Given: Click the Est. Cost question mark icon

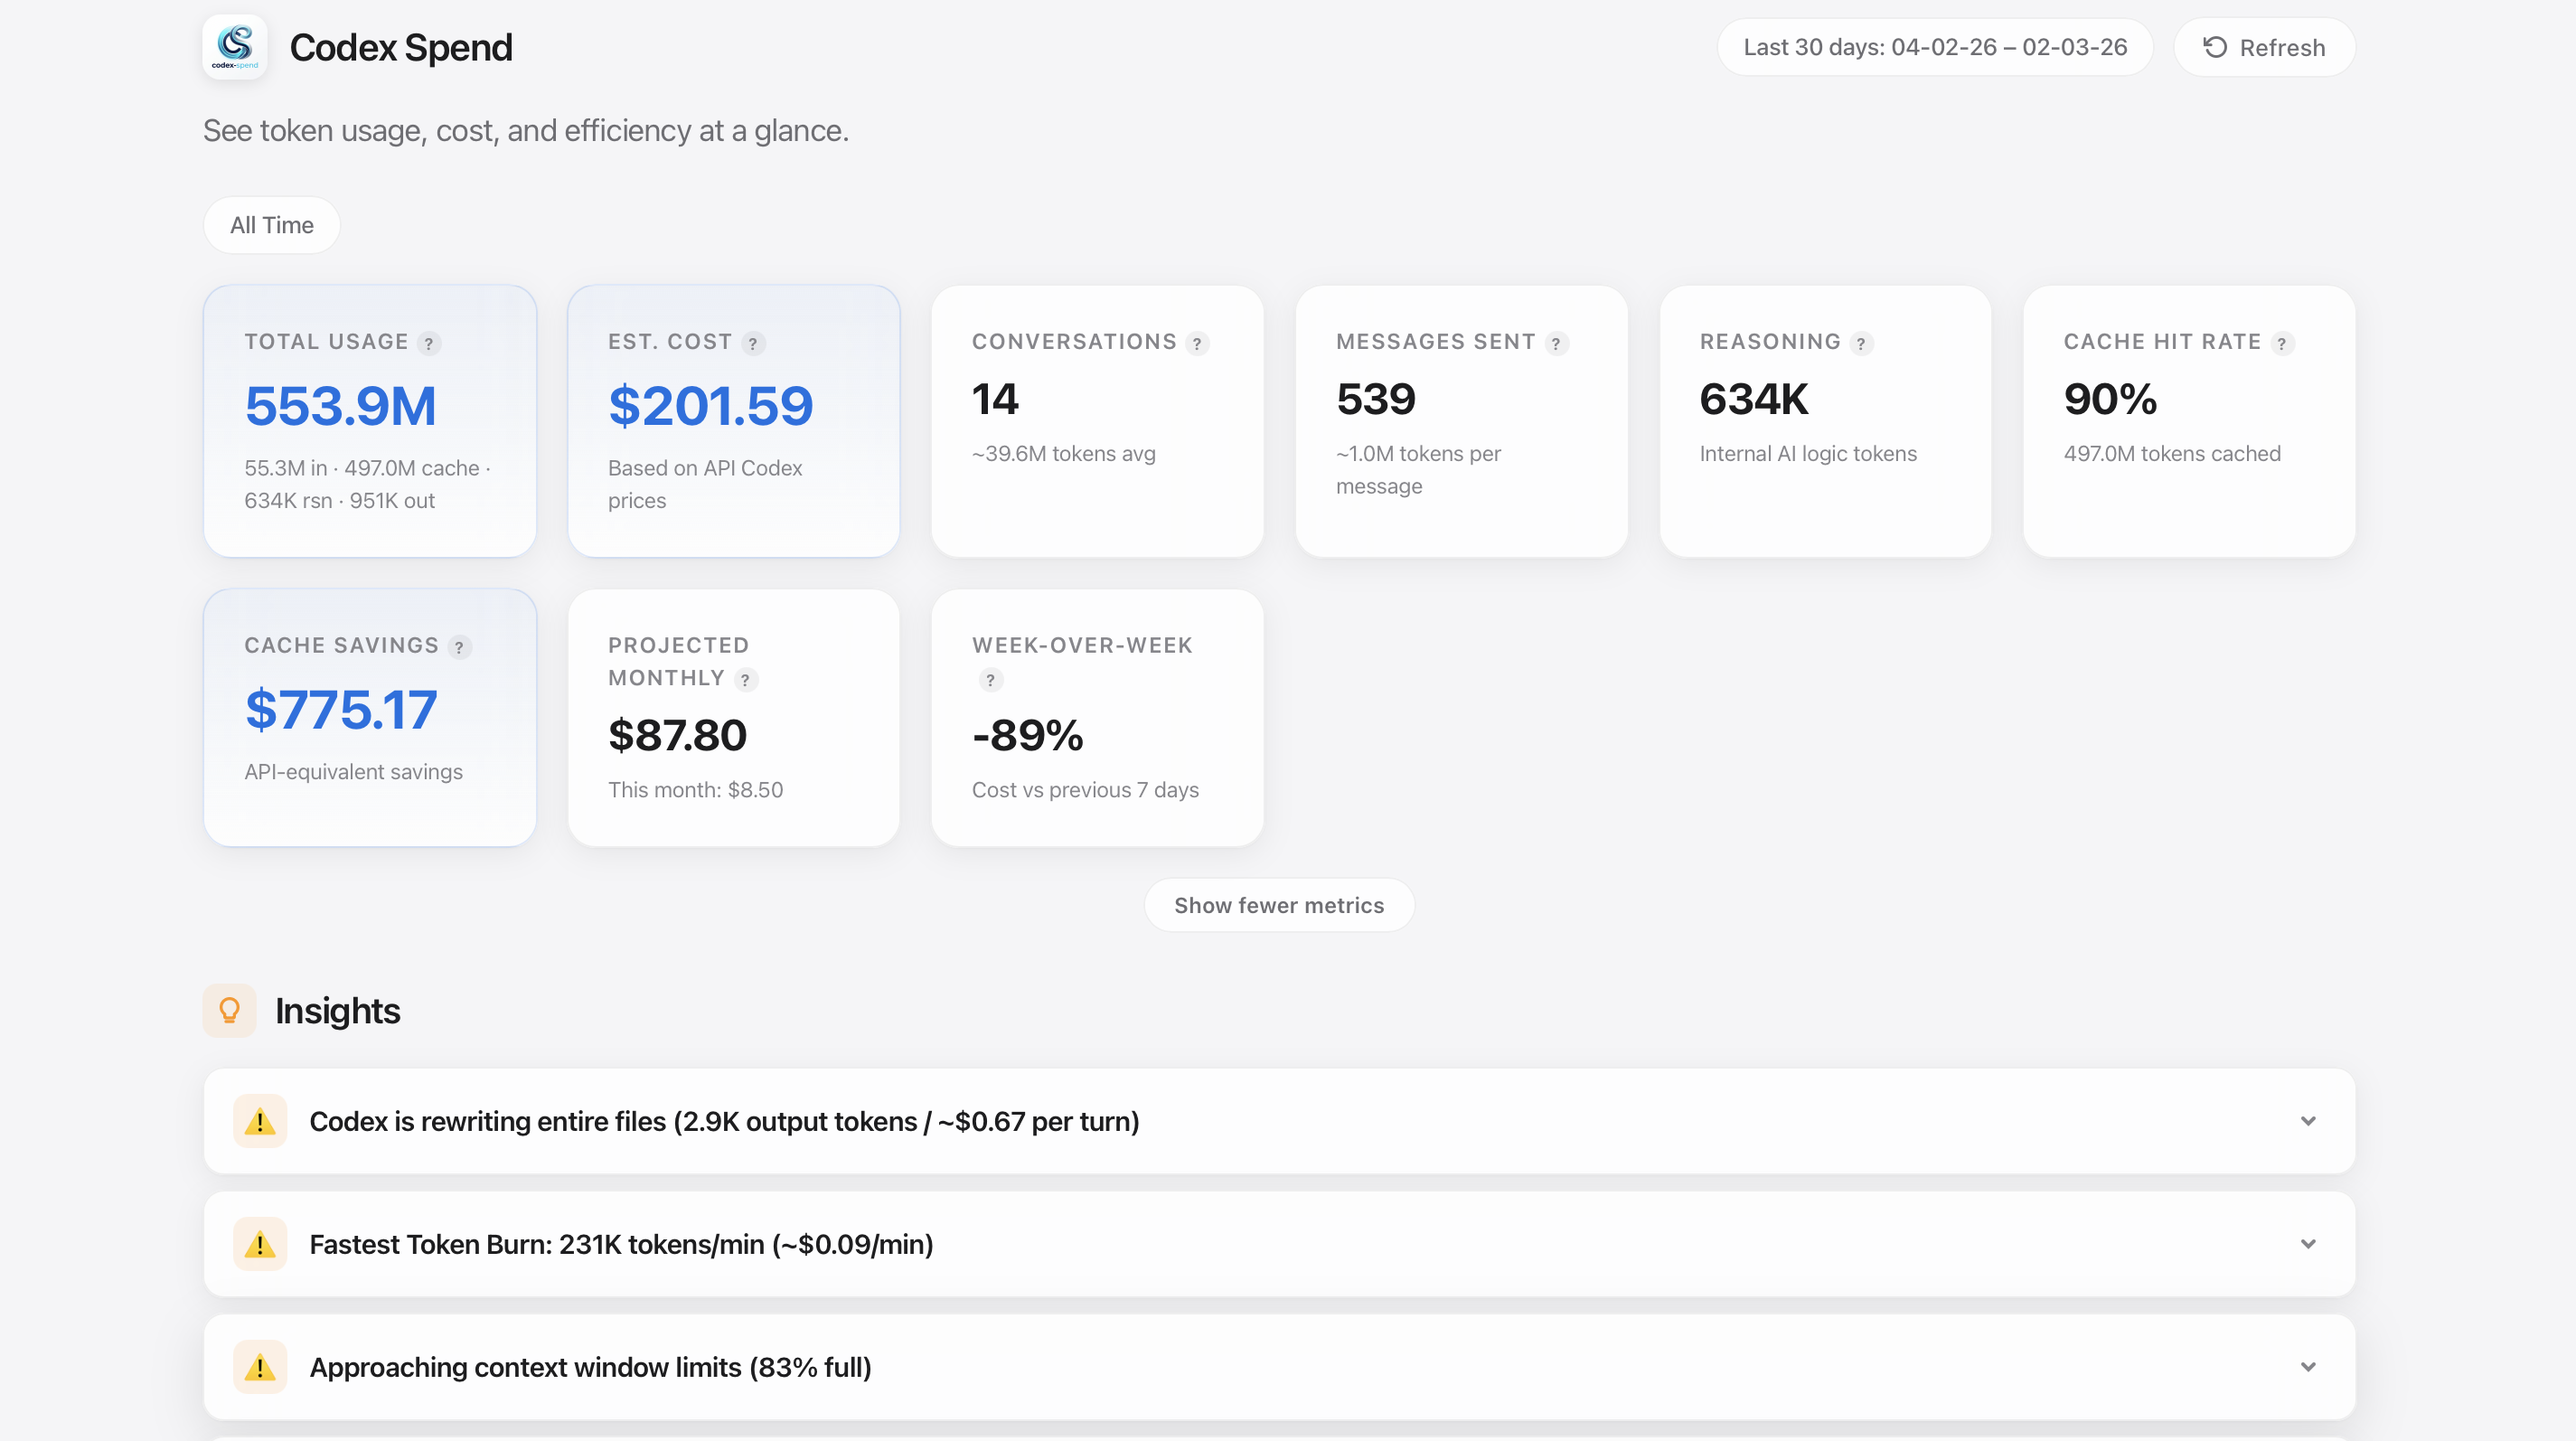Looking at the screenshot, I should click(x=753, y=344).
